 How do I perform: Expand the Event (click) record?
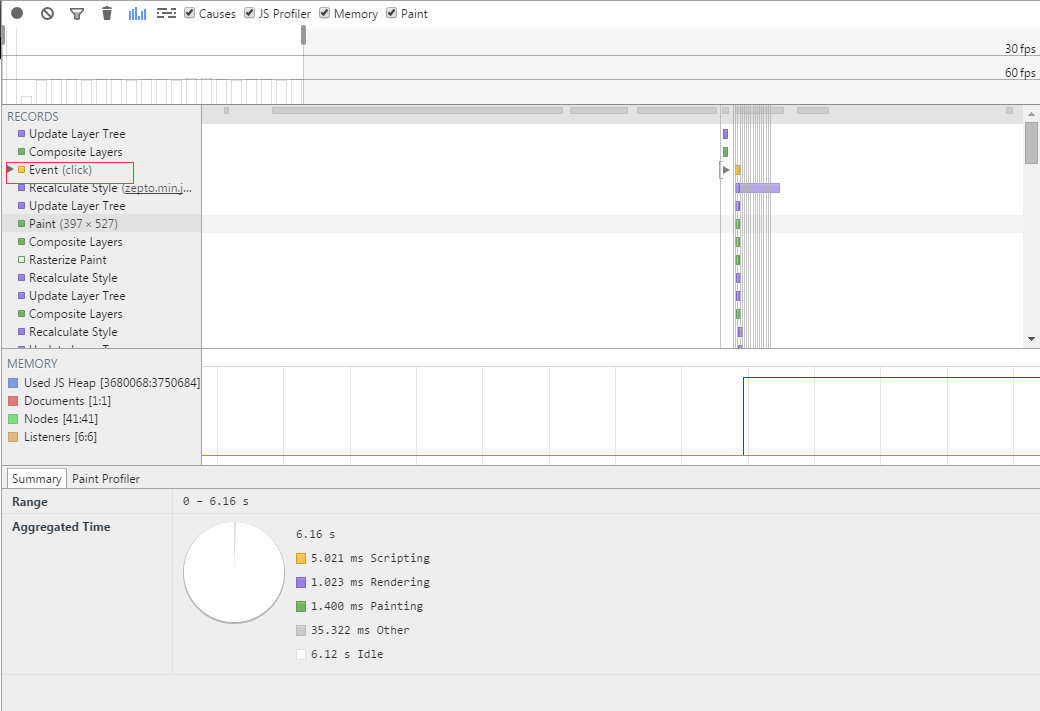pos(11,170)
